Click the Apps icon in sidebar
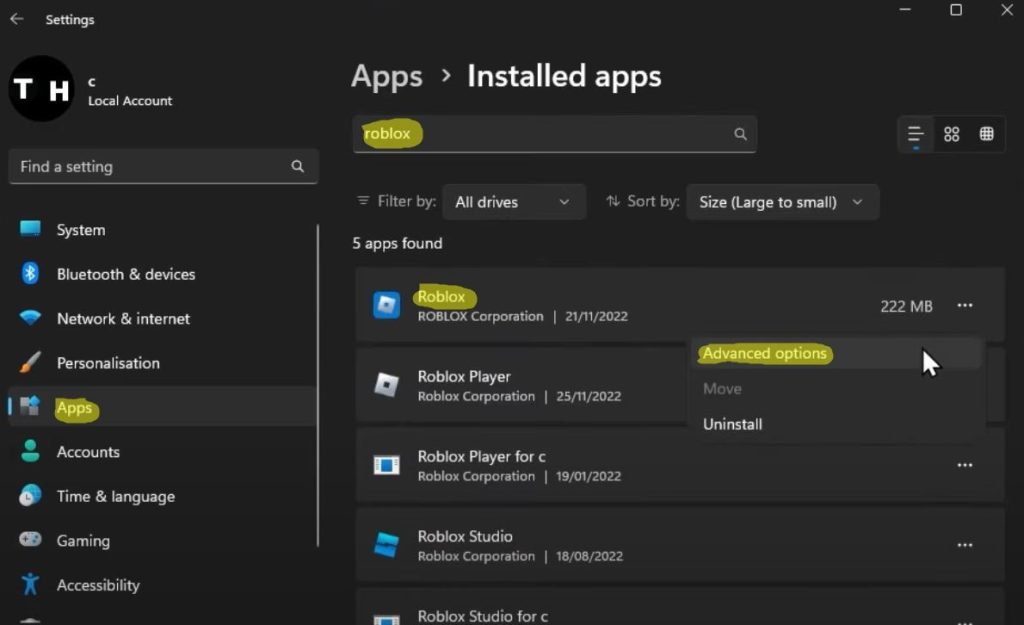 pyautogui.click(x=29, y=406)
